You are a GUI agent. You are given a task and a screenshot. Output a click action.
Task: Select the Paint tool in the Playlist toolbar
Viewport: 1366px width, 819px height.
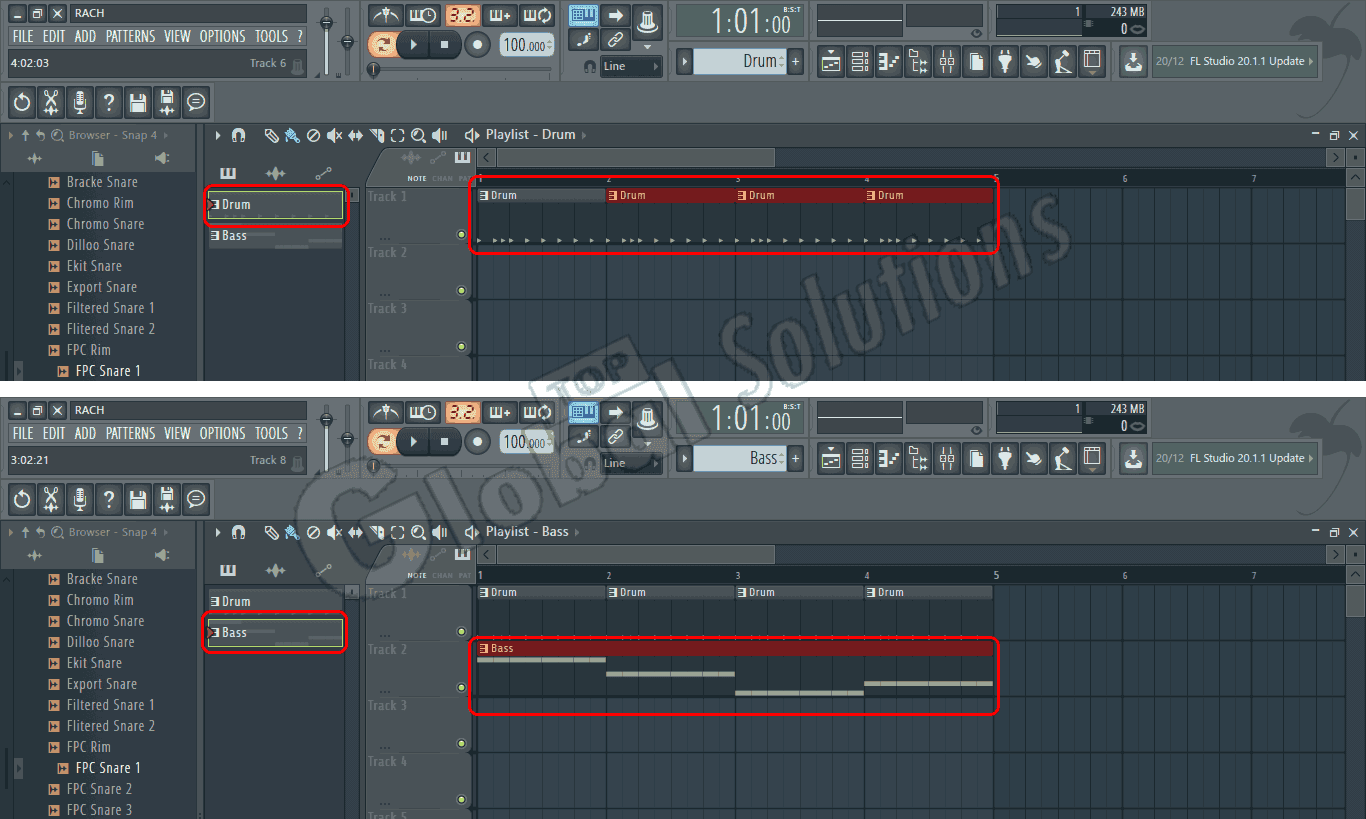291,134
